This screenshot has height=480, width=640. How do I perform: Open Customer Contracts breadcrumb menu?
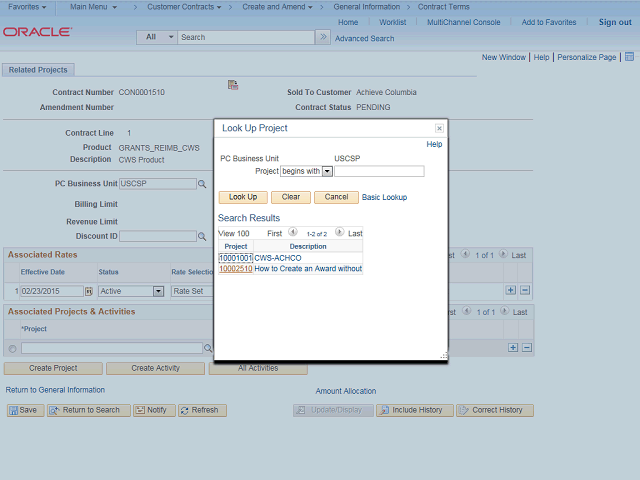tap(184, 7)
